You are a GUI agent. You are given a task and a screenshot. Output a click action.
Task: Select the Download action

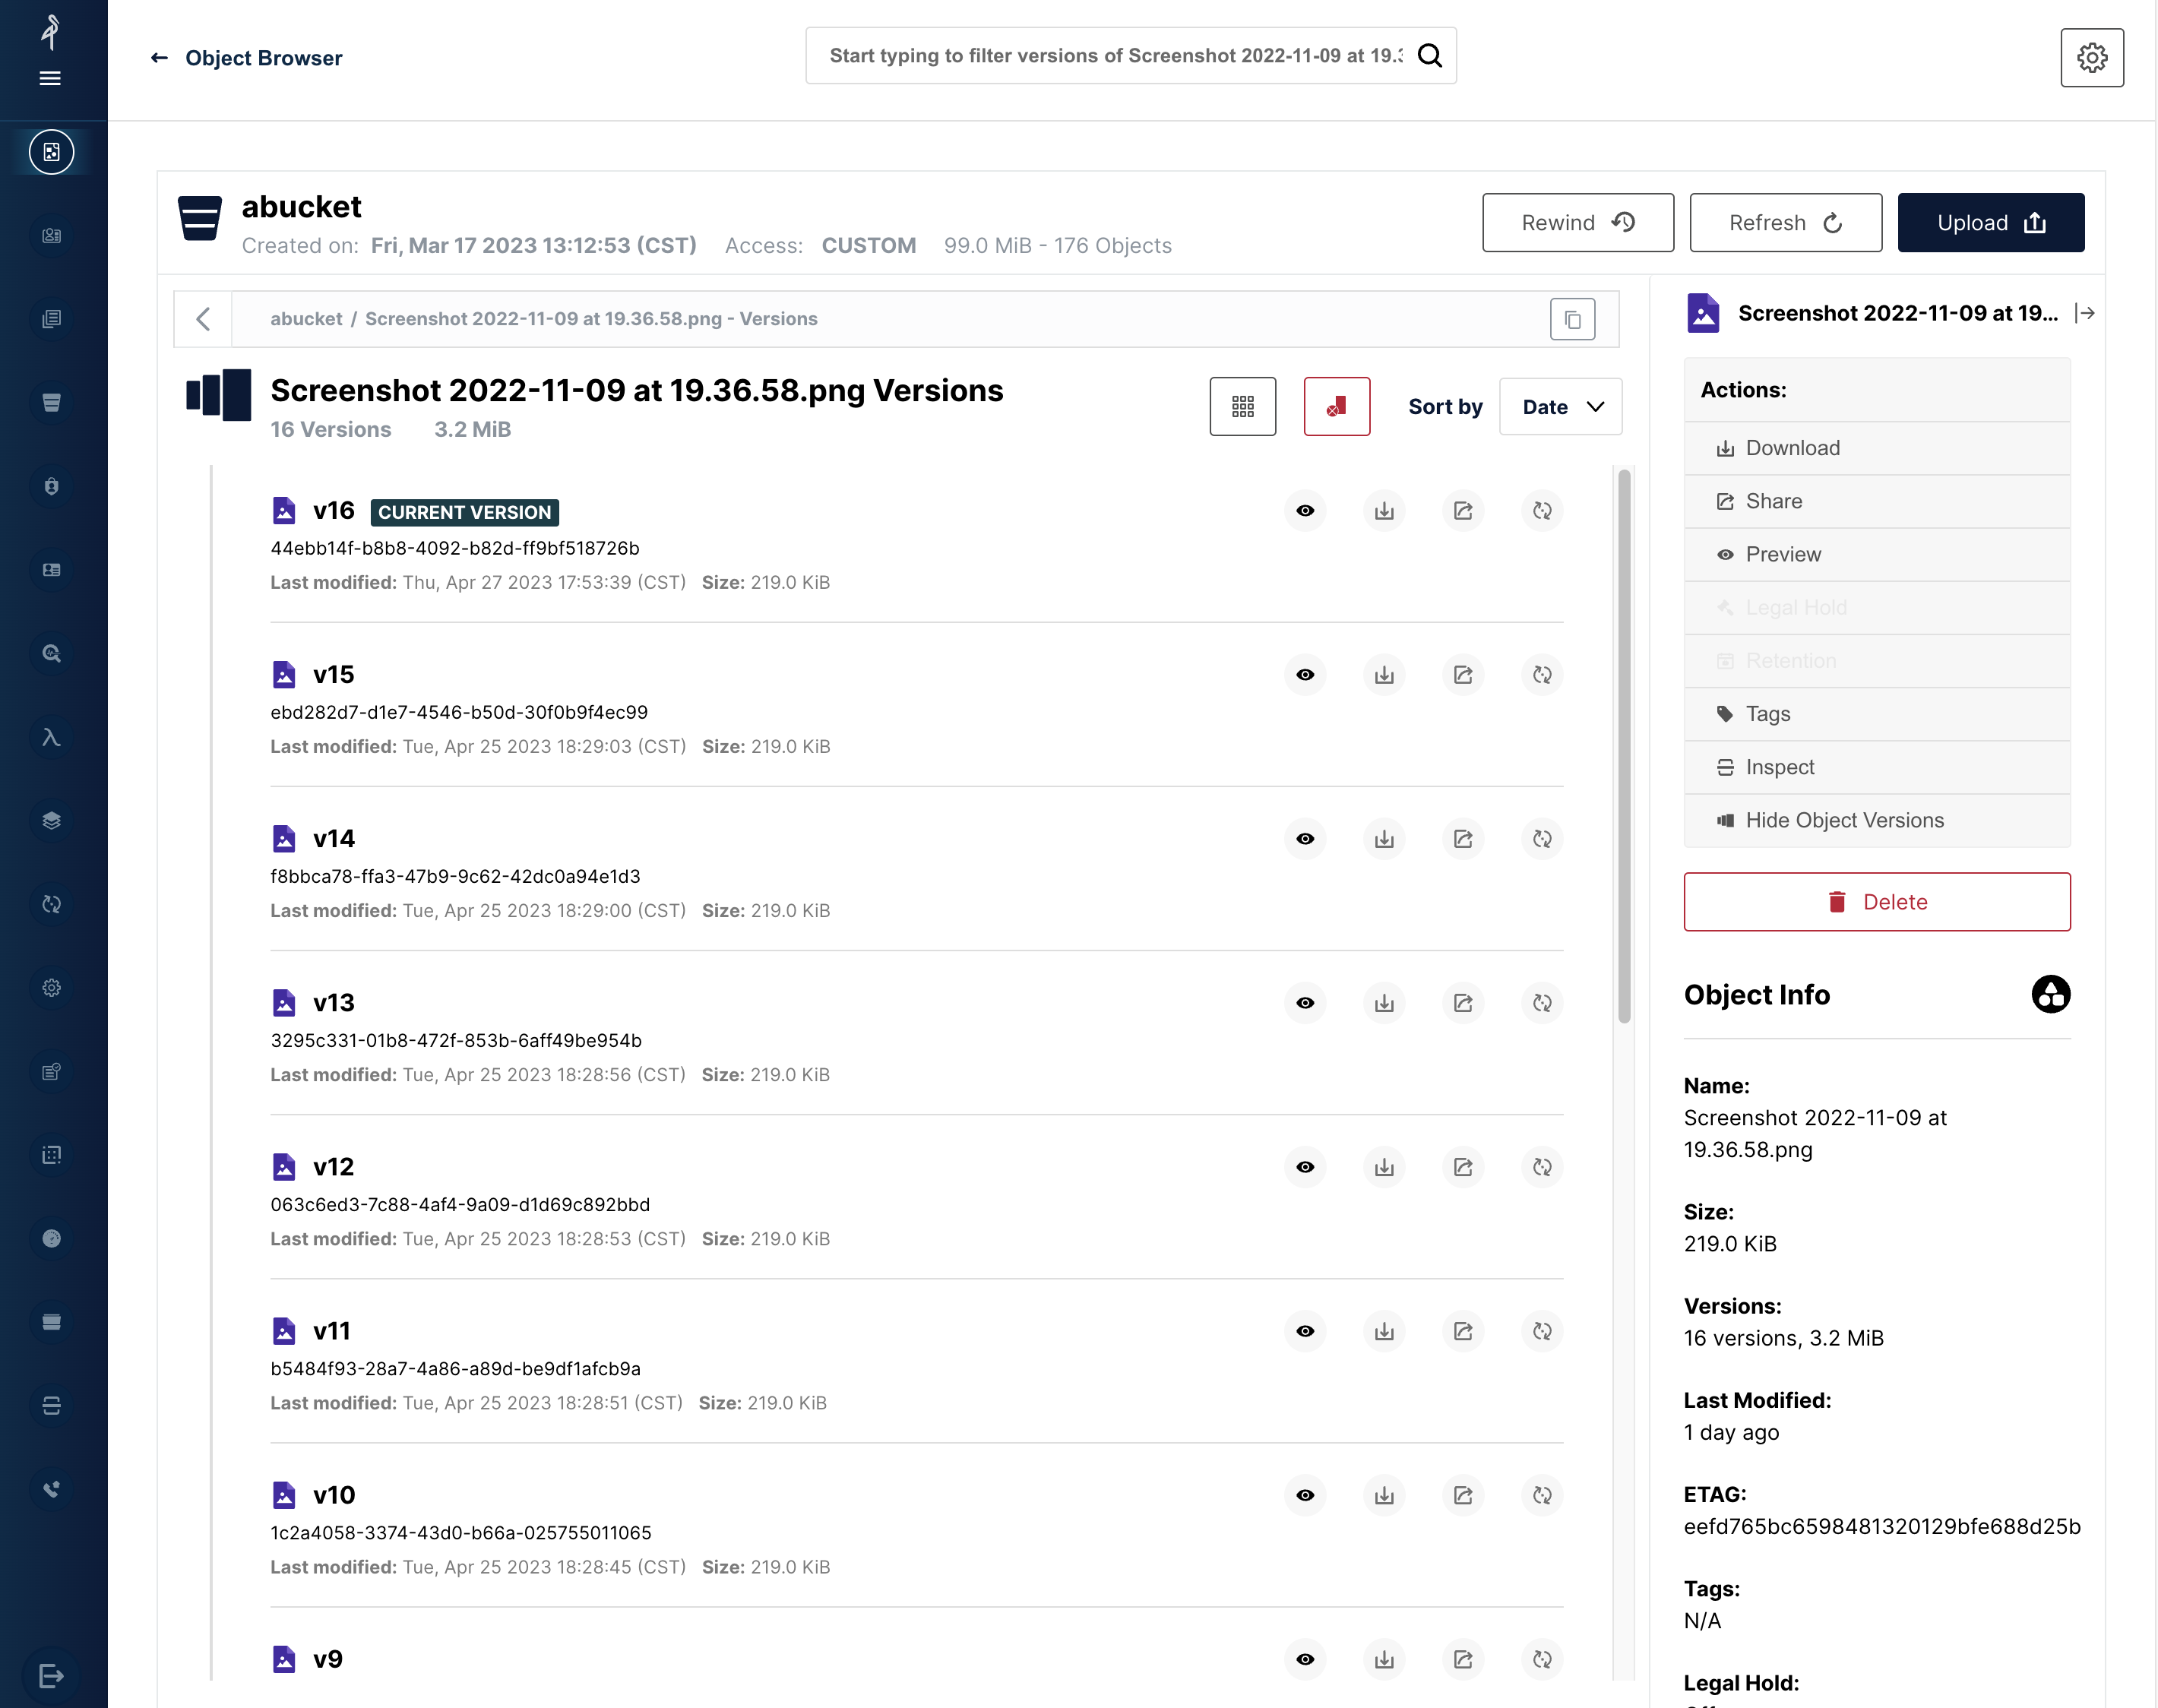pos(1876,448)
